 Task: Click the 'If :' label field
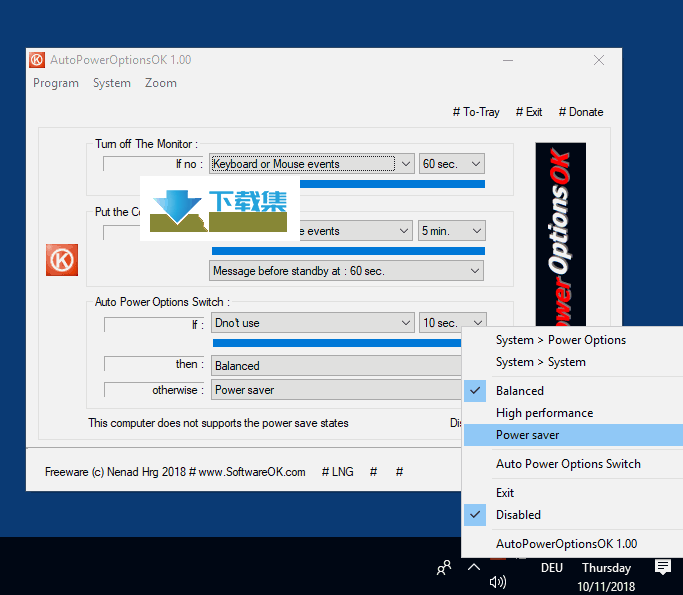[154, 325]
